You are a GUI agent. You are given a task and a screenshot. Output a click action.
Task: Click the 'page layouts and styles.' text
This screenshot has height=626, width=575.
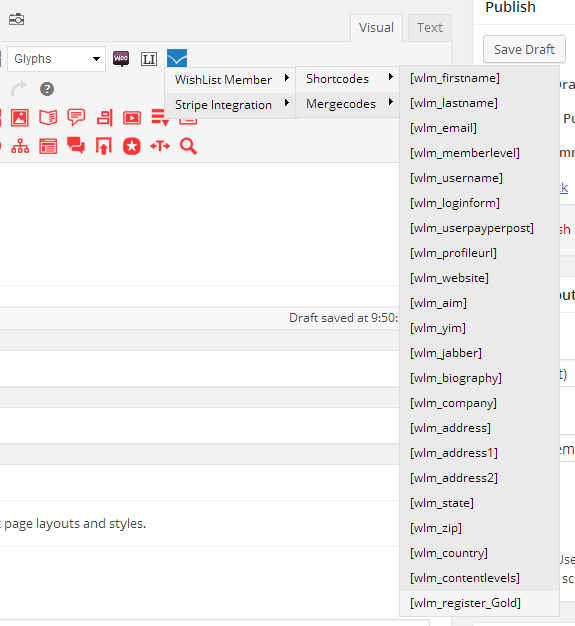click(75, 523)
